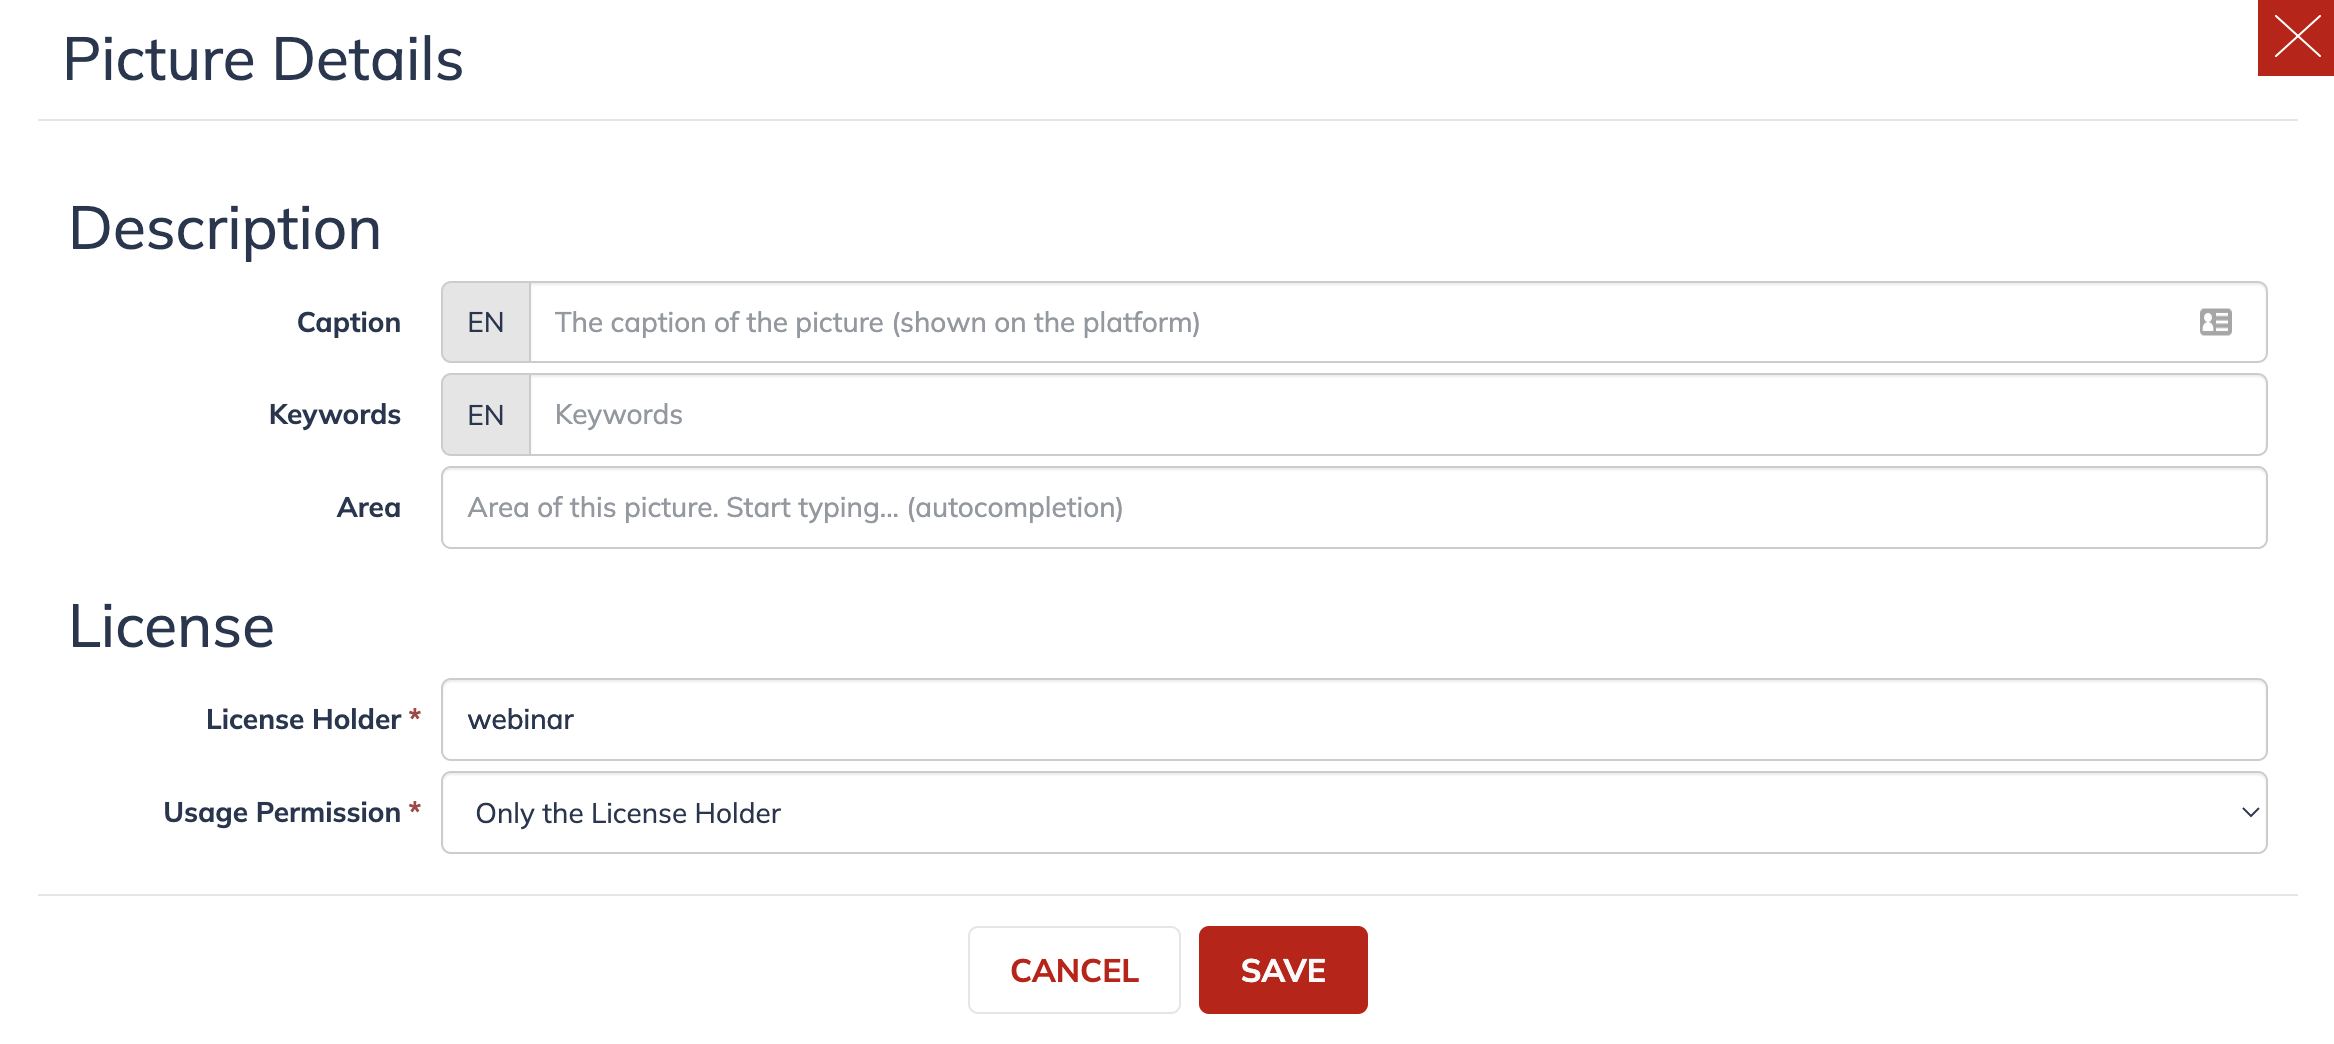Click the Description section heading
2334x1044 pixels.
tap(225, 229)
